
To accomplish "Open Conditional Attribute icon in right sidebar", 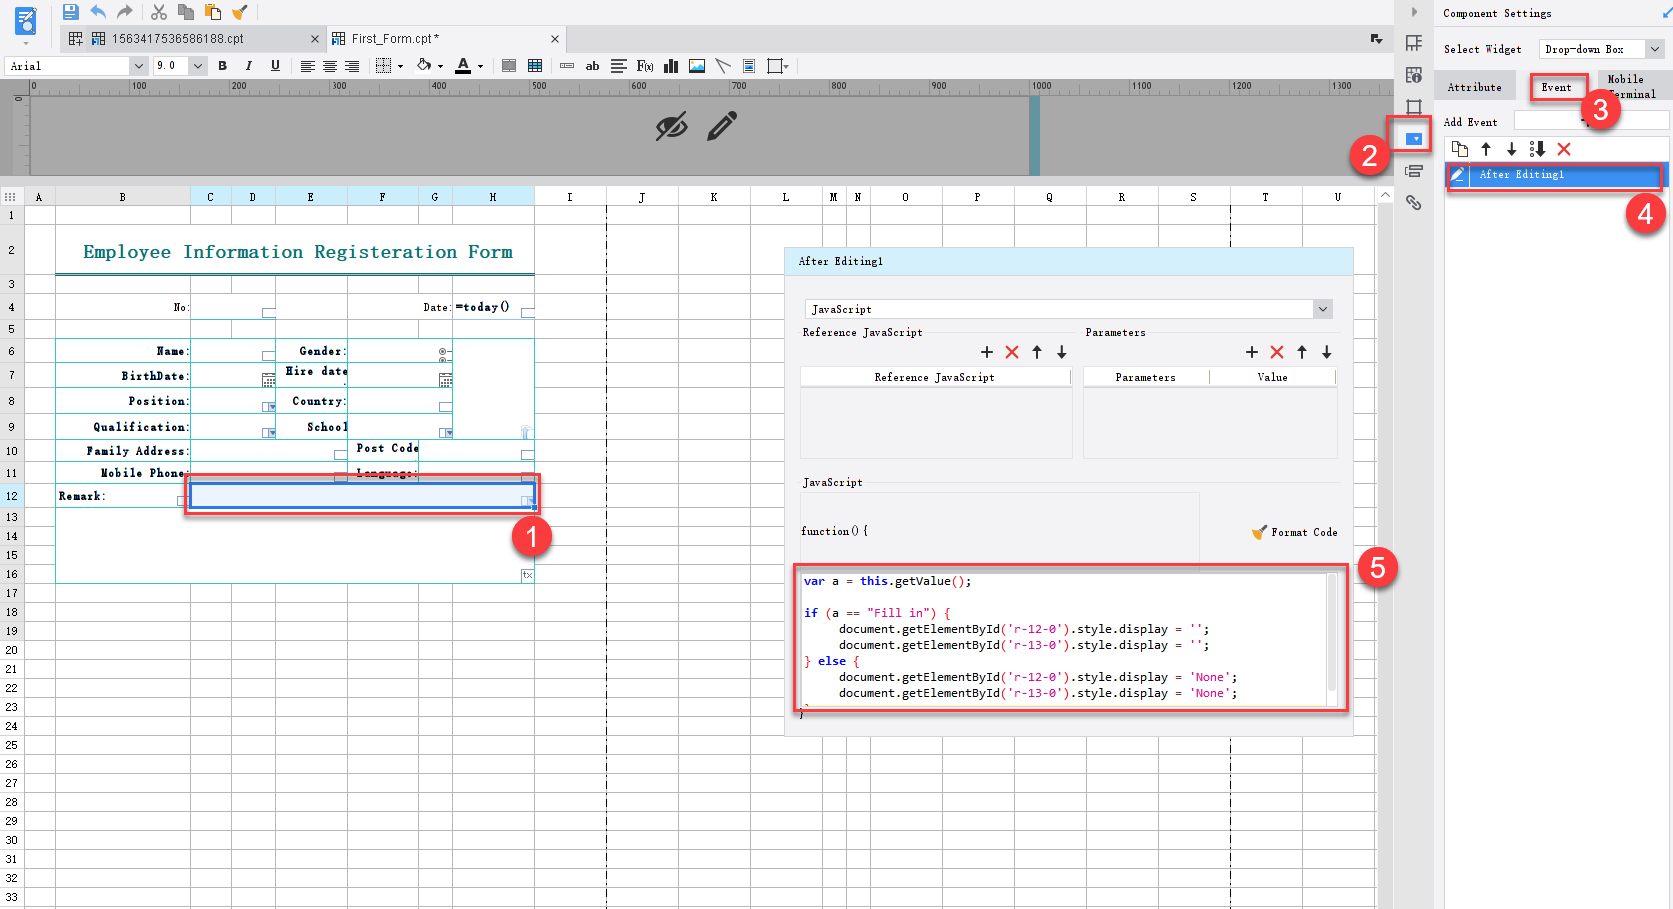I will point(1414,171).
